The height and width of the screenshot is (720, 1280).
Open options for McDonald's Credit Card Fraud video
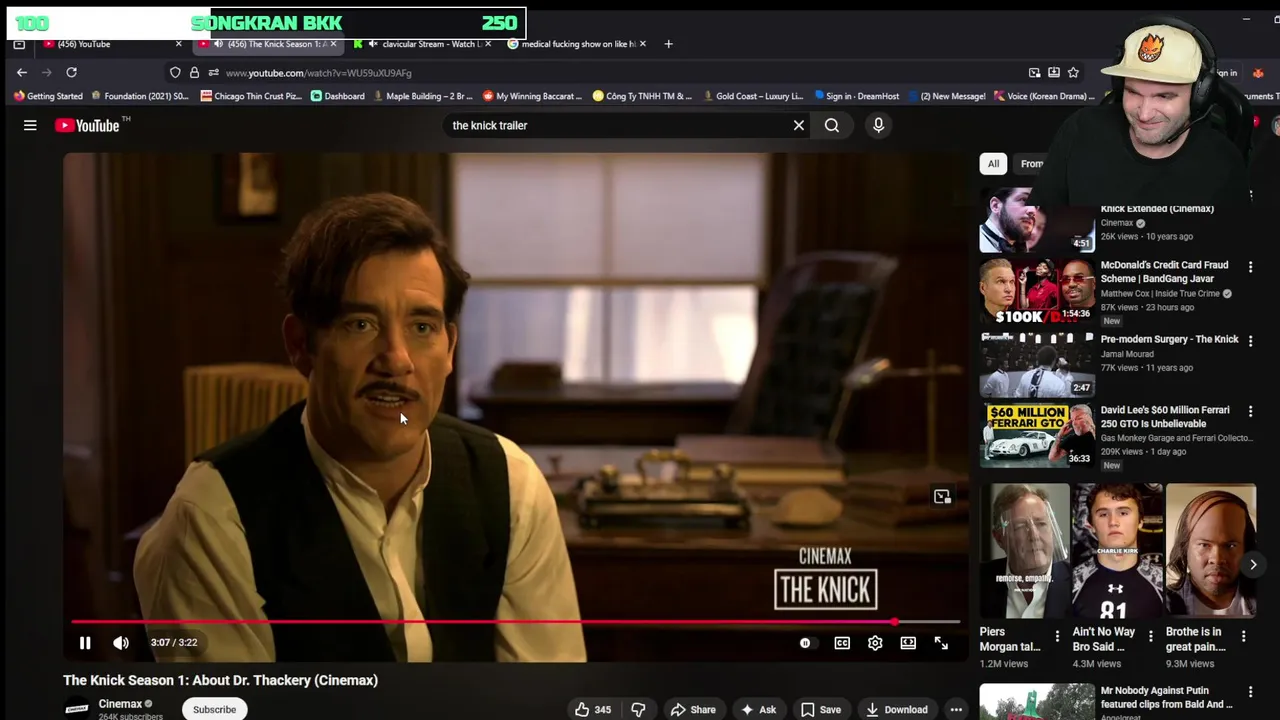[1250, 266]
